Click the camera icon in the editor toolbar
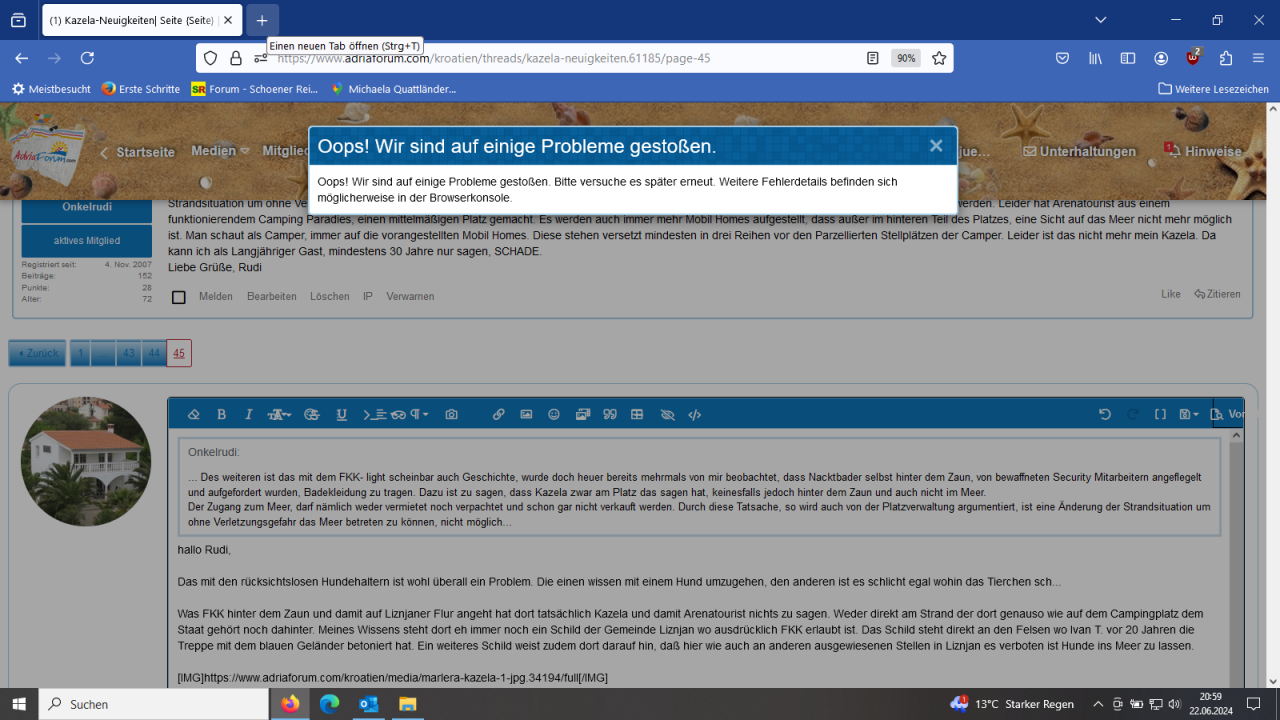 coord(452,415)
